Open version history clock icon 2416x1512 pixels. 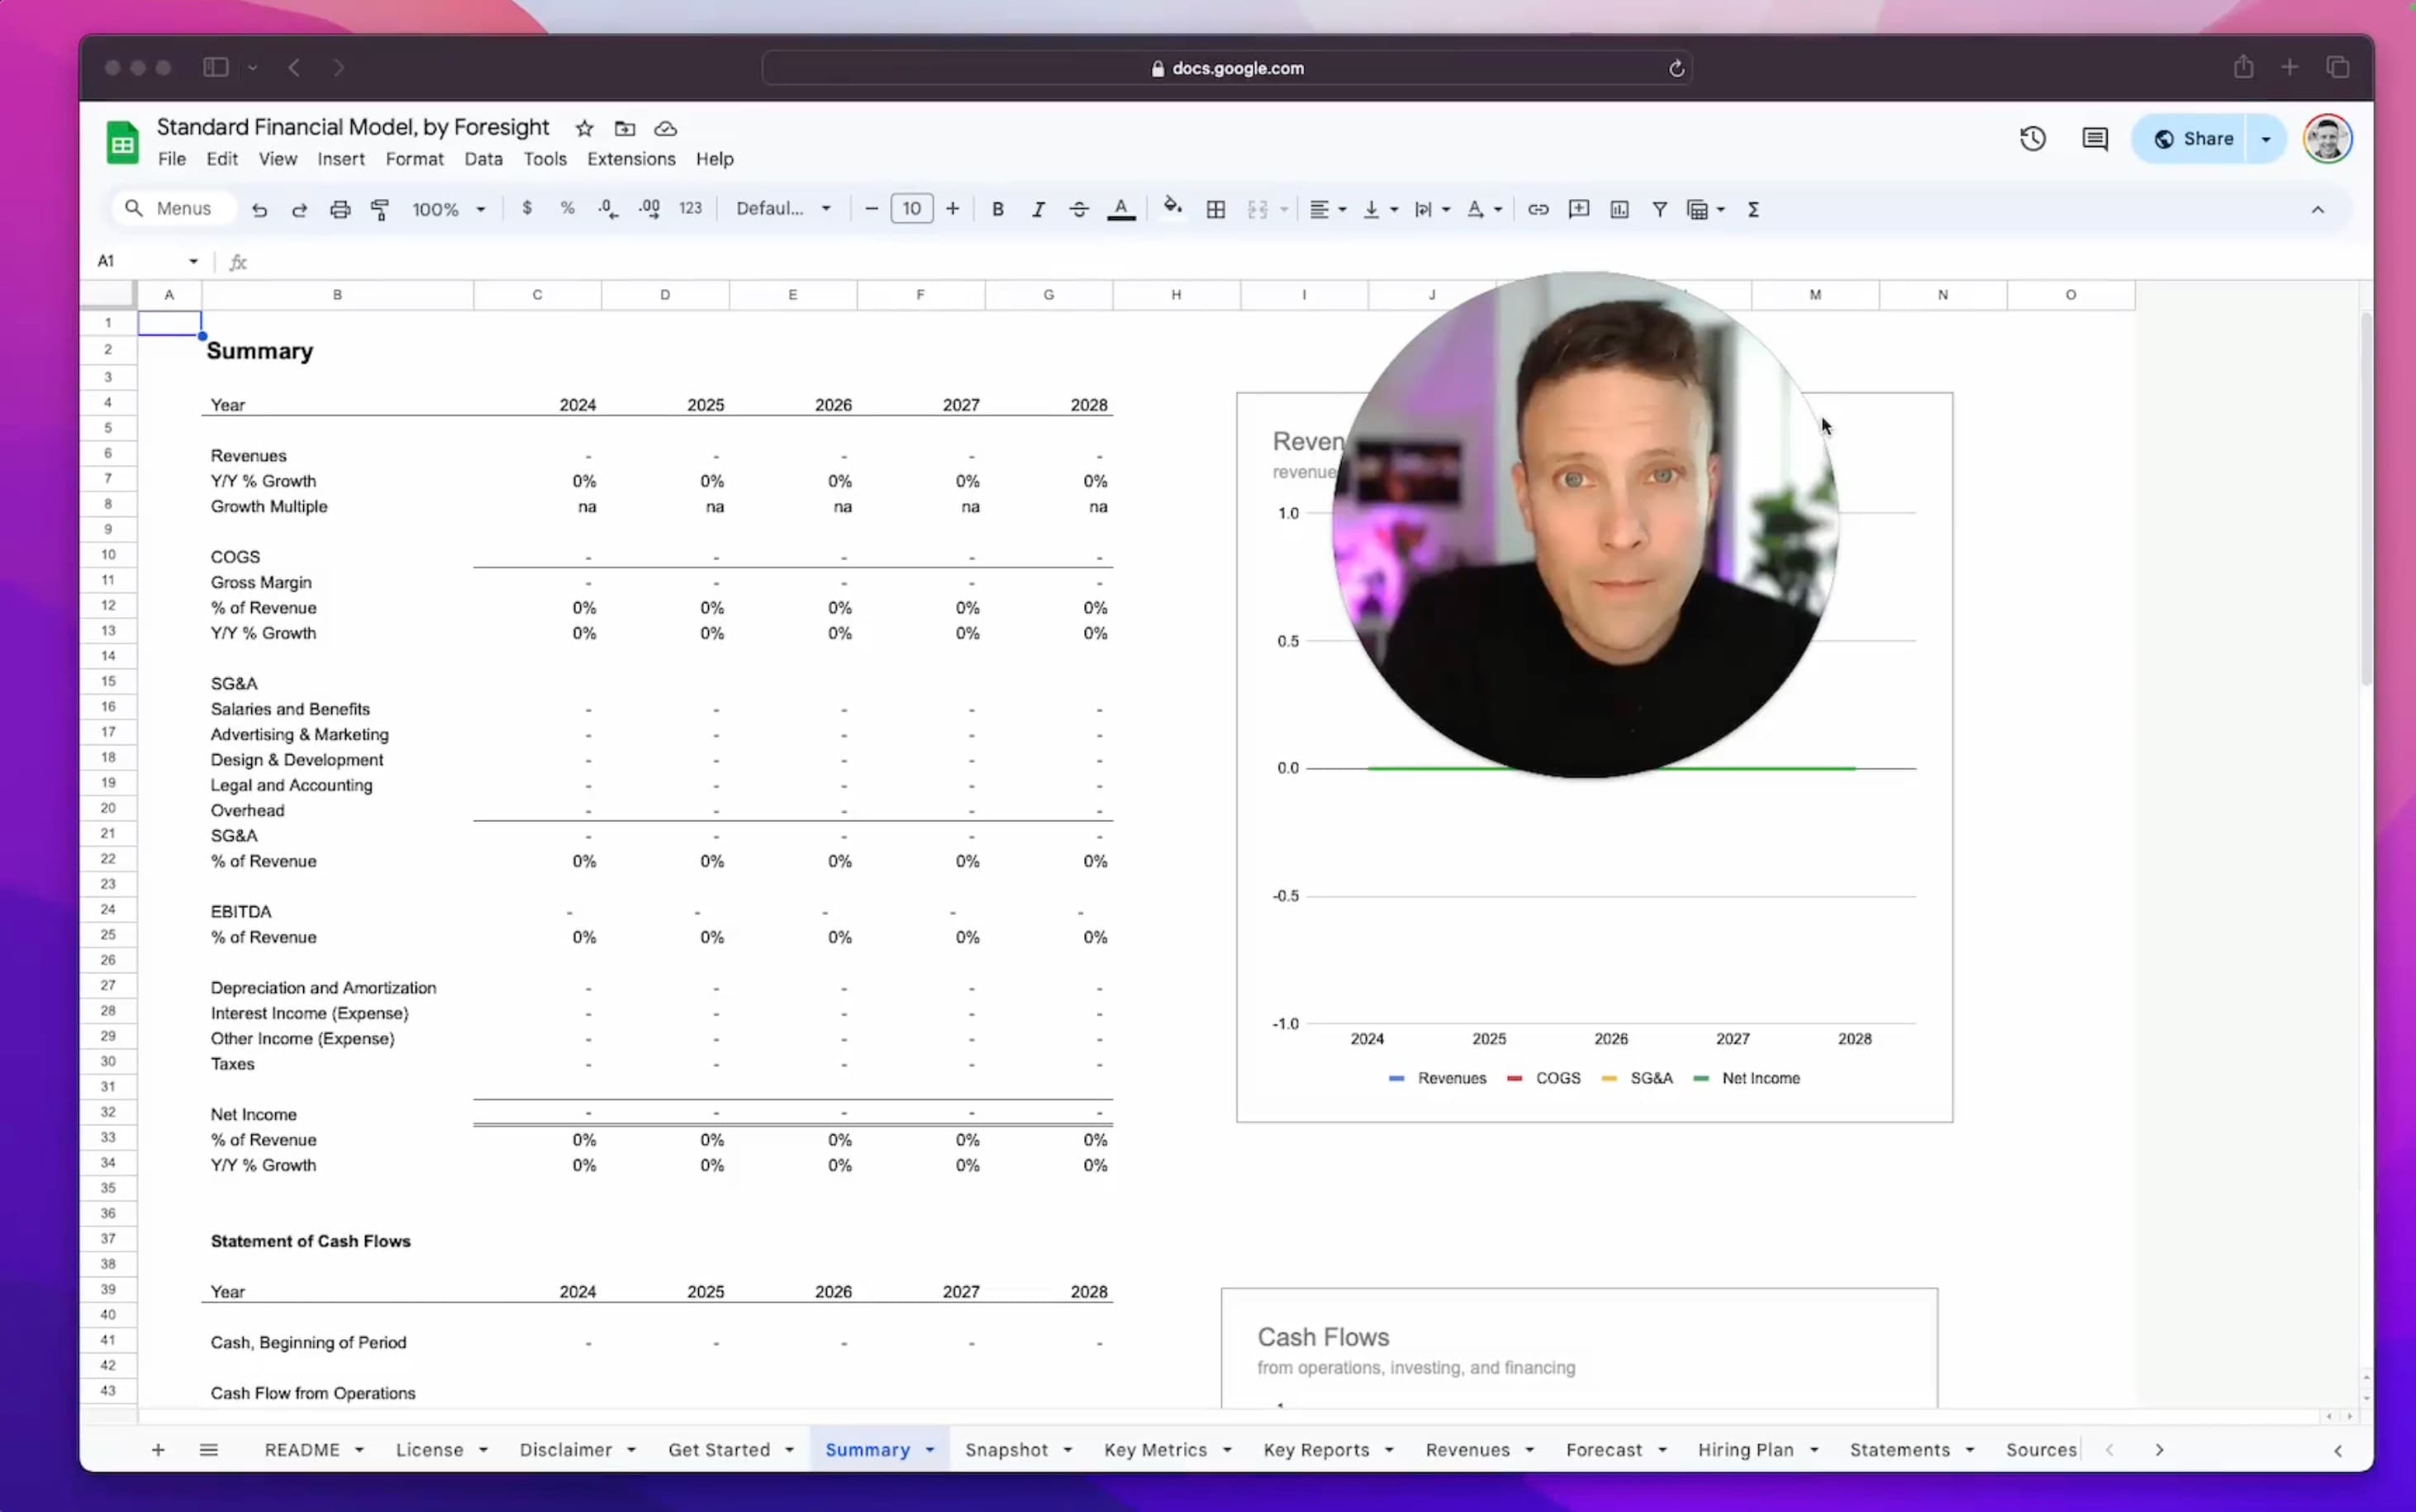click(x=2032, y=138)
